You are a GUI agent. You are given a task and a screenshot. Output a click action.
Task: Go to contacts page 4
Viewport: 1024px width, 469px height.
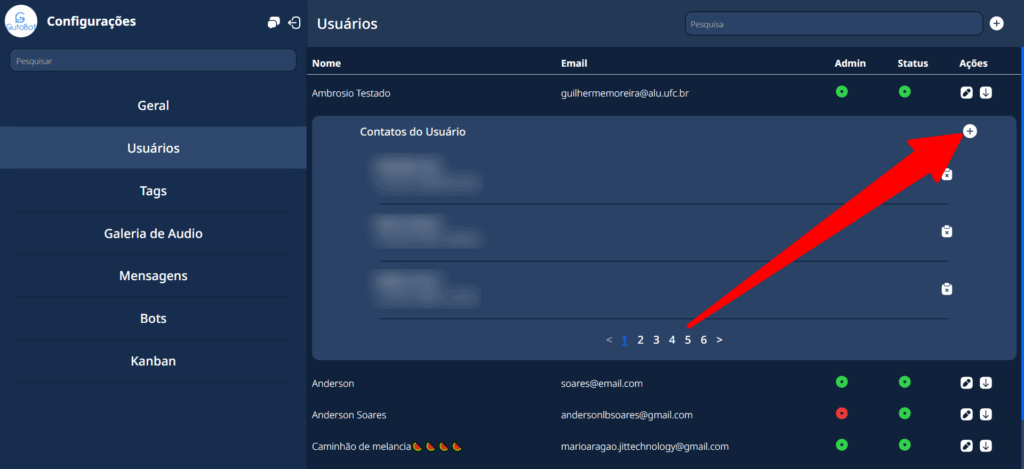click(x=672, y=340)
